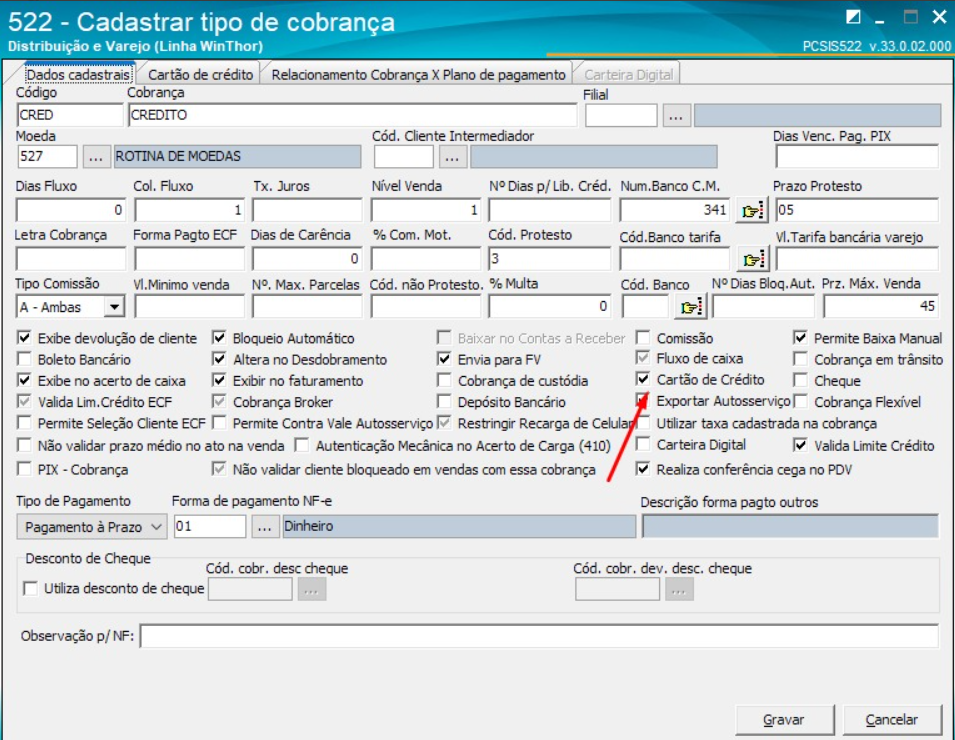The height and width of the screenshot is (740, 955).
Task: Click the Gravar button
Action: tap(784, 719)
